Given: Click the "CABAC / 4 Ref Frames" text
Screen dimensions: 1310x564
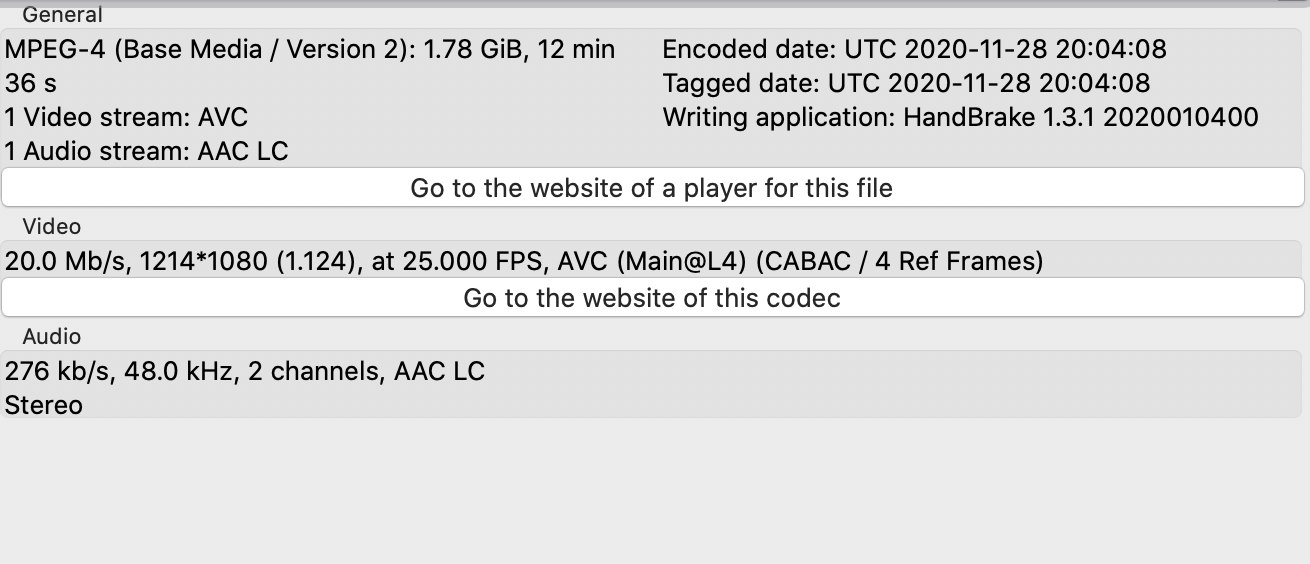Looking at the screenshot, I should pos(900,261).
